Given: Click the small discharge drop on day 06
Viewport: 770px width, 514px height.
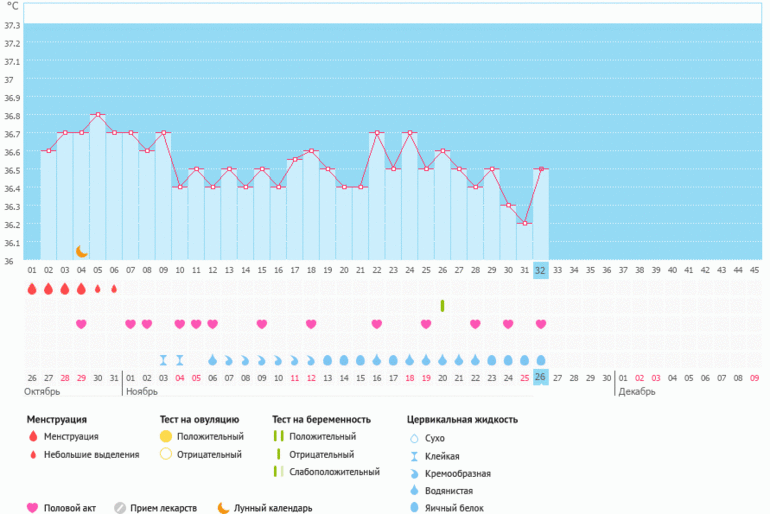Looking at the screenshot, I should tap(114, 289).
